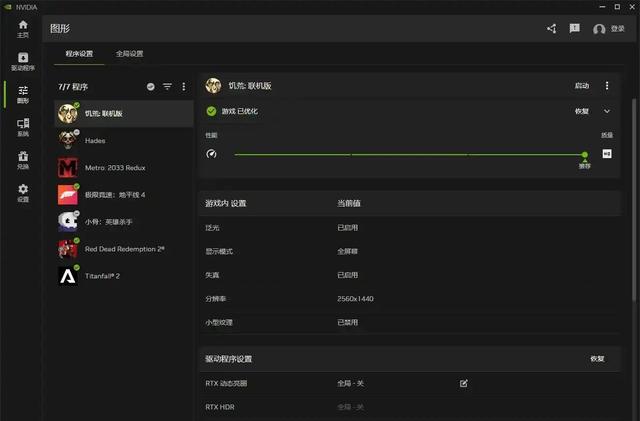Click the RTX HDR setting row

coord(410,407)
